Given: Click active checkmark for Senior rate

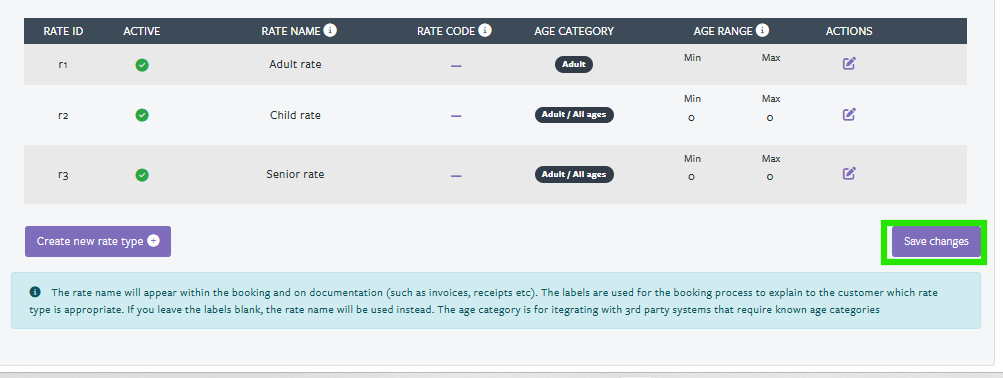Looking at the screenshot, I should point(142,175).
